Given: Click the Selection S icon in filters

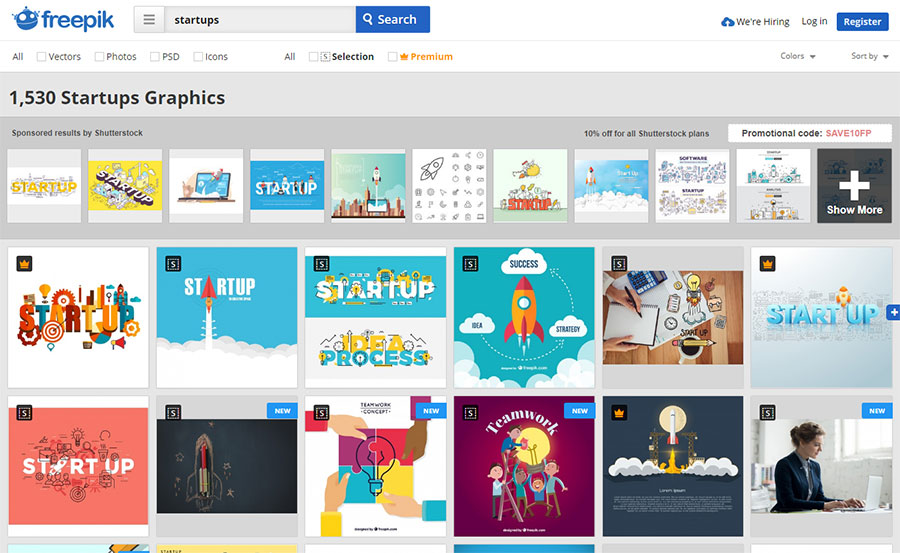Looking at the screenshot, I should [325, 56].
